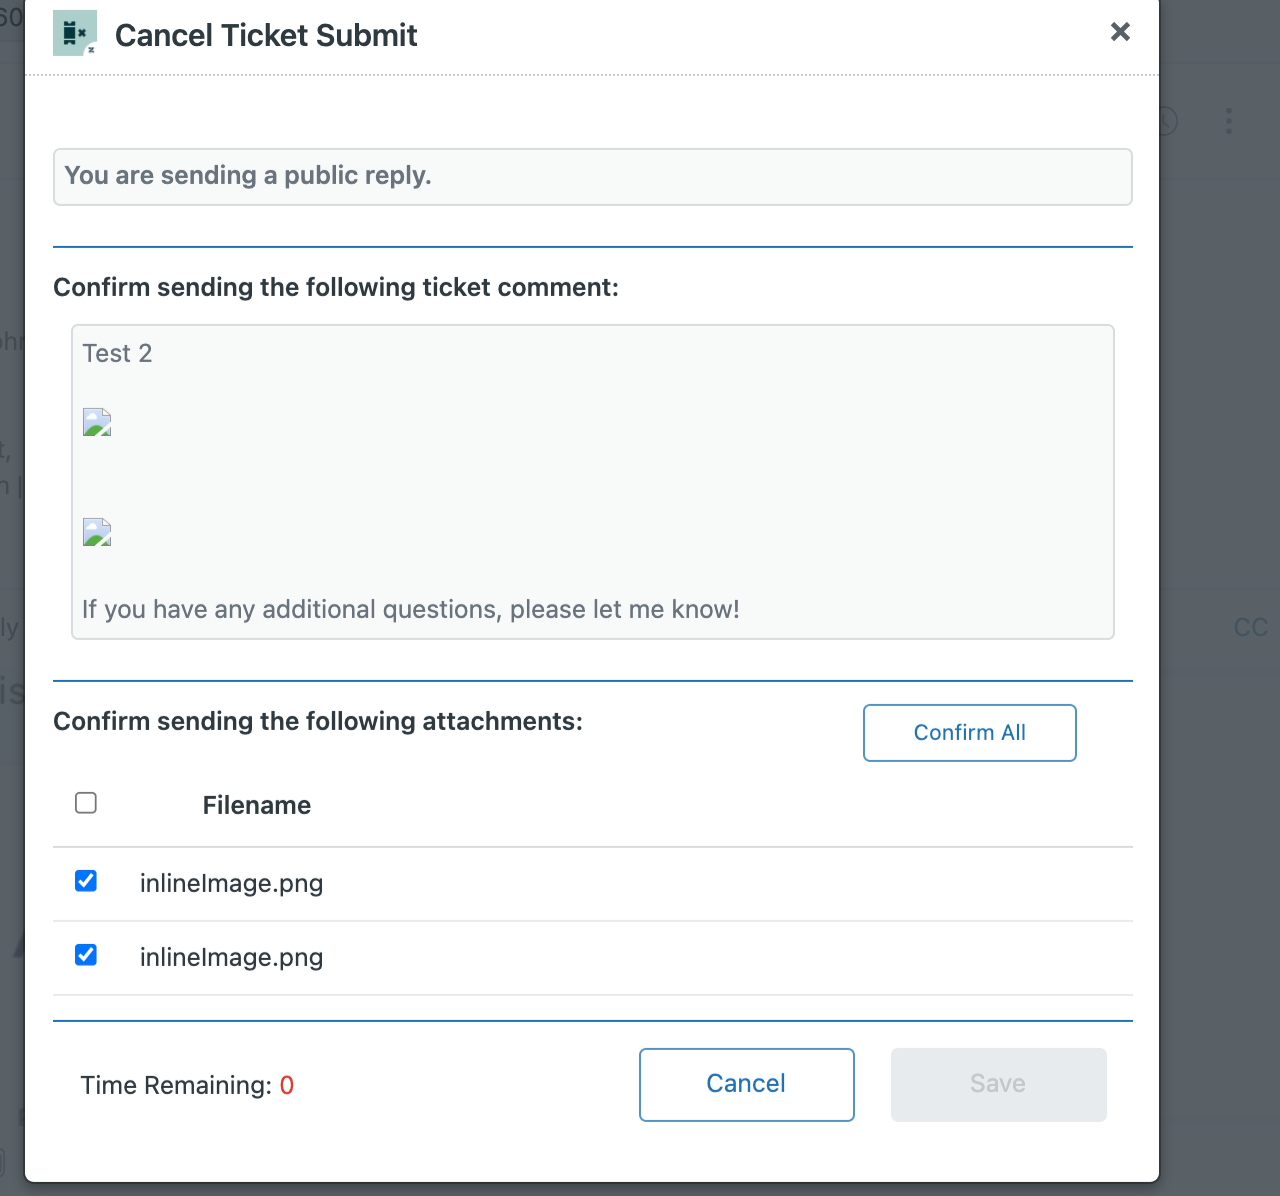Click the second broken inline image icon
The width and height of the screenshot is (1280, 1196).
point(97,532)
